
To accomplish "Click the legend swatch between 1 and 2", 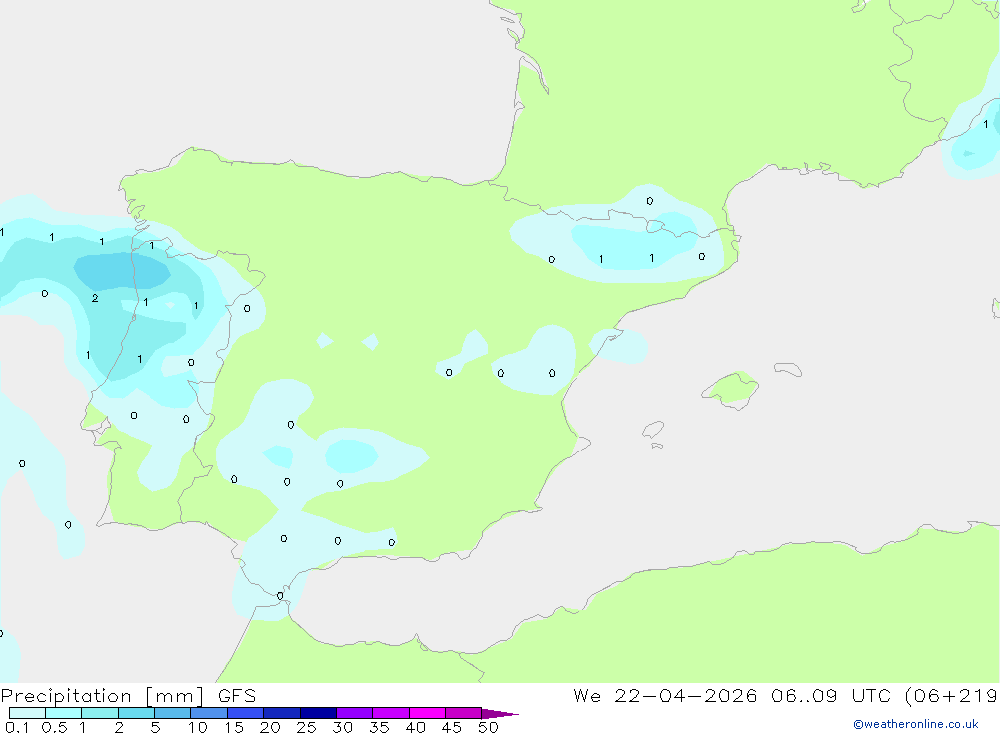I will pyautogui.click(x=99, y=713).
